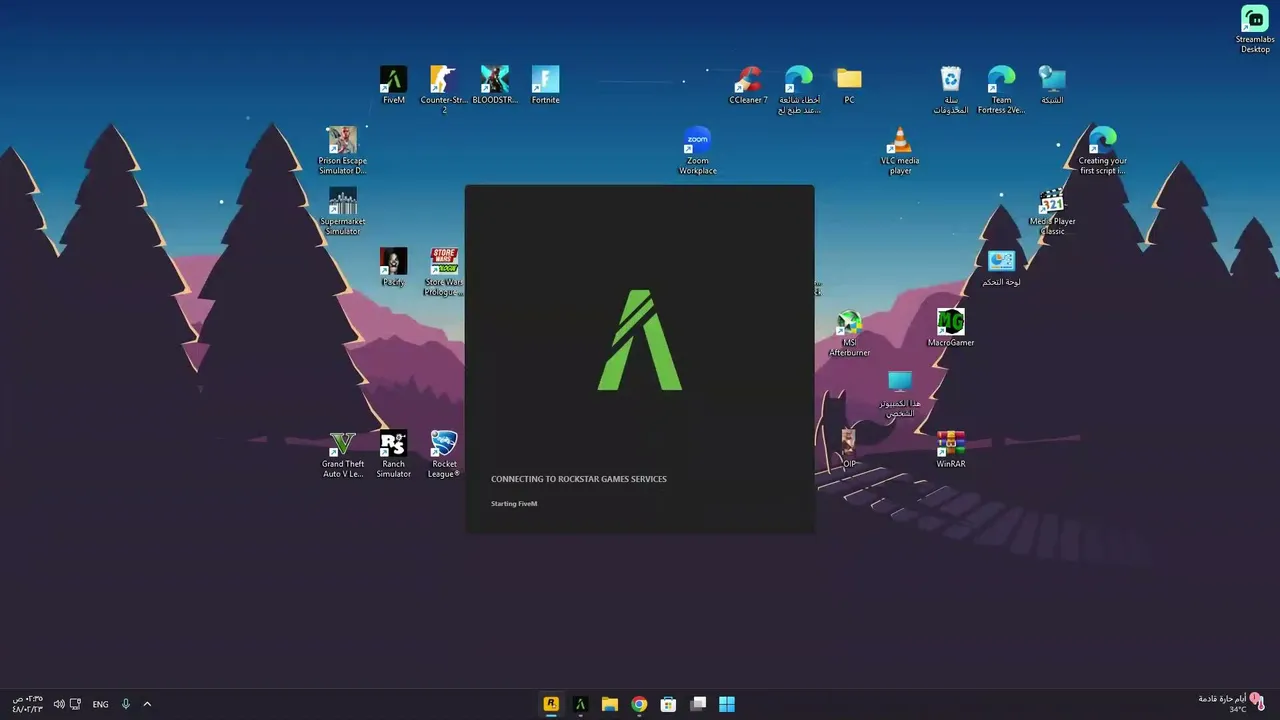1280x720 pixels.
Task: Click the volume speaker tray icon
Action: [x=59, y=704]
